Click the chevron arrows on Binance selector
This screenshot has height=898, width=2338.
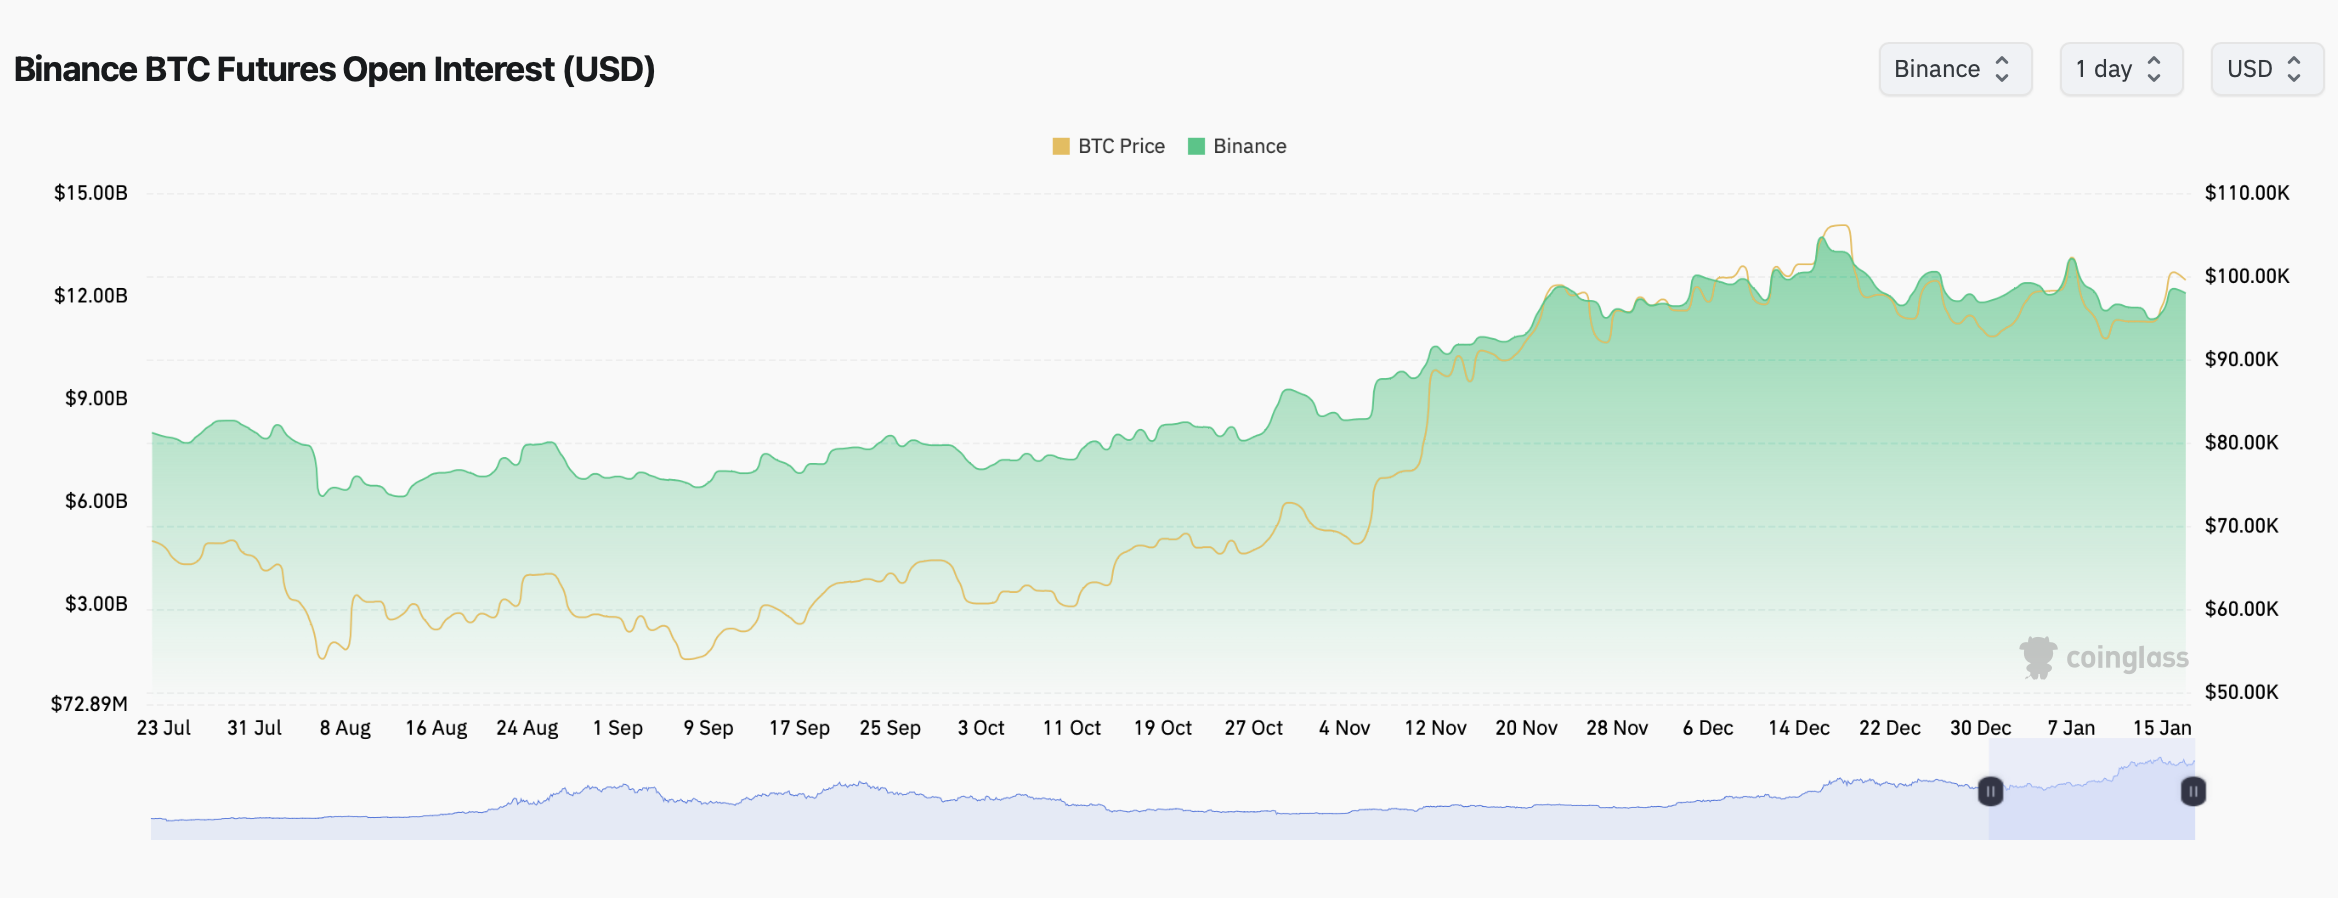click(2002, 69)
